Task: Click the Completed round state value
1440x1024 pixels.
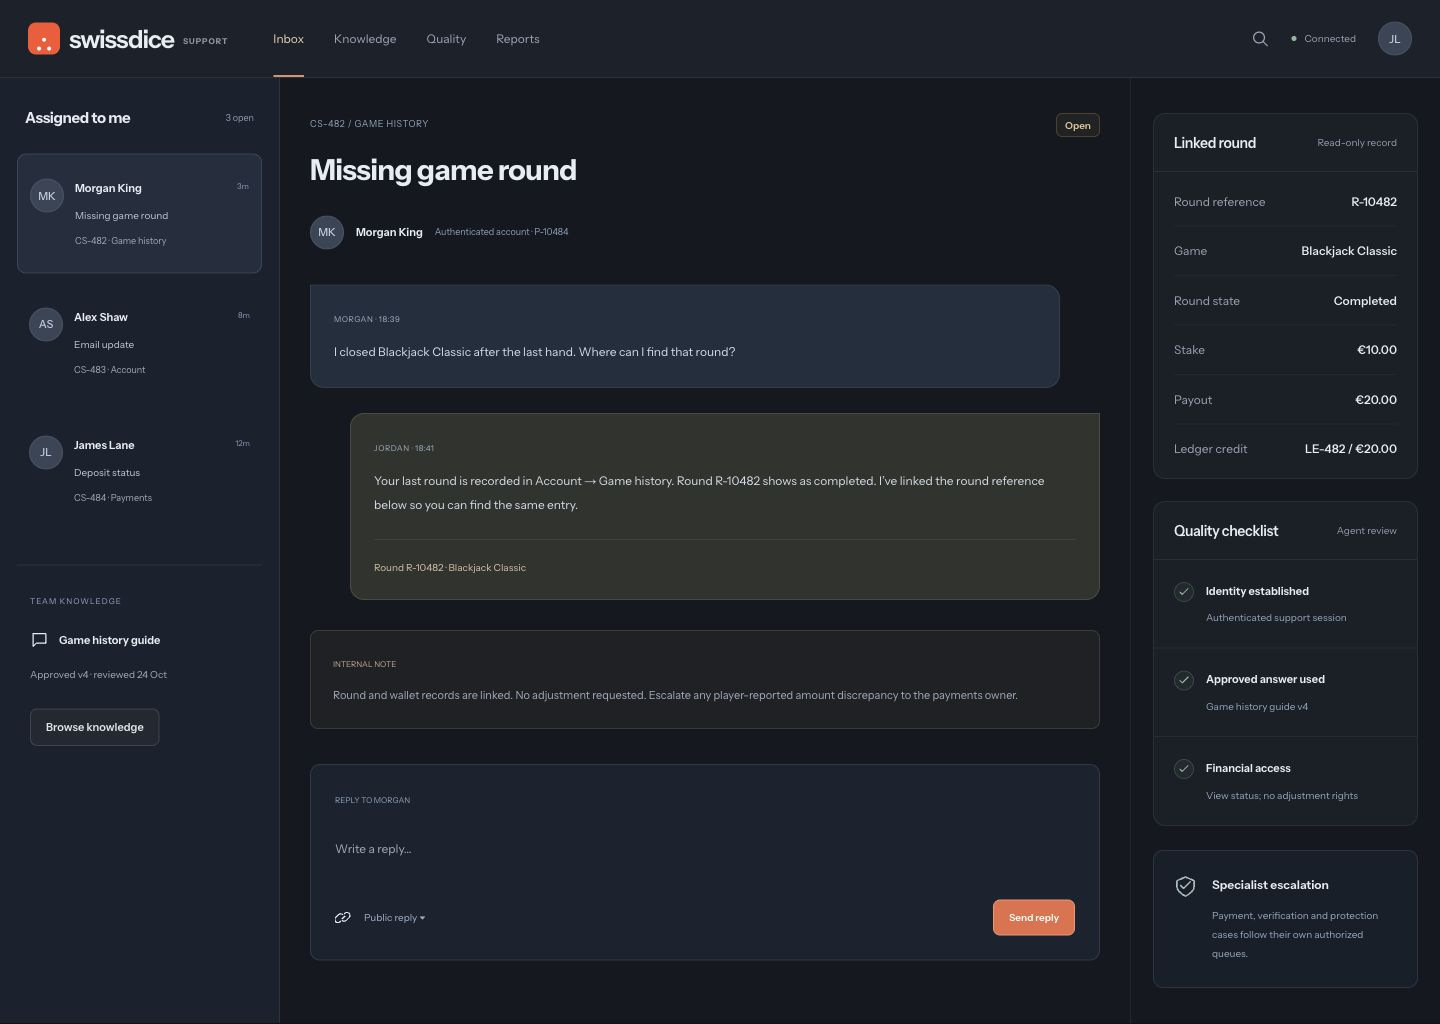Action: 1365,301
